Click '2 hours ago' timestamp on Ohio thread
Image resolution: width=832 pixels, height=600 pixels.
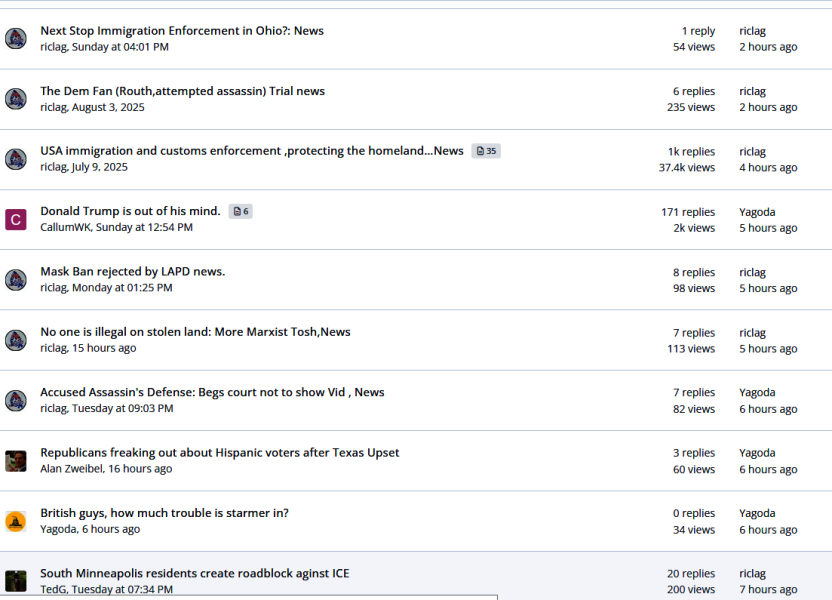click(x=768, y=47)
